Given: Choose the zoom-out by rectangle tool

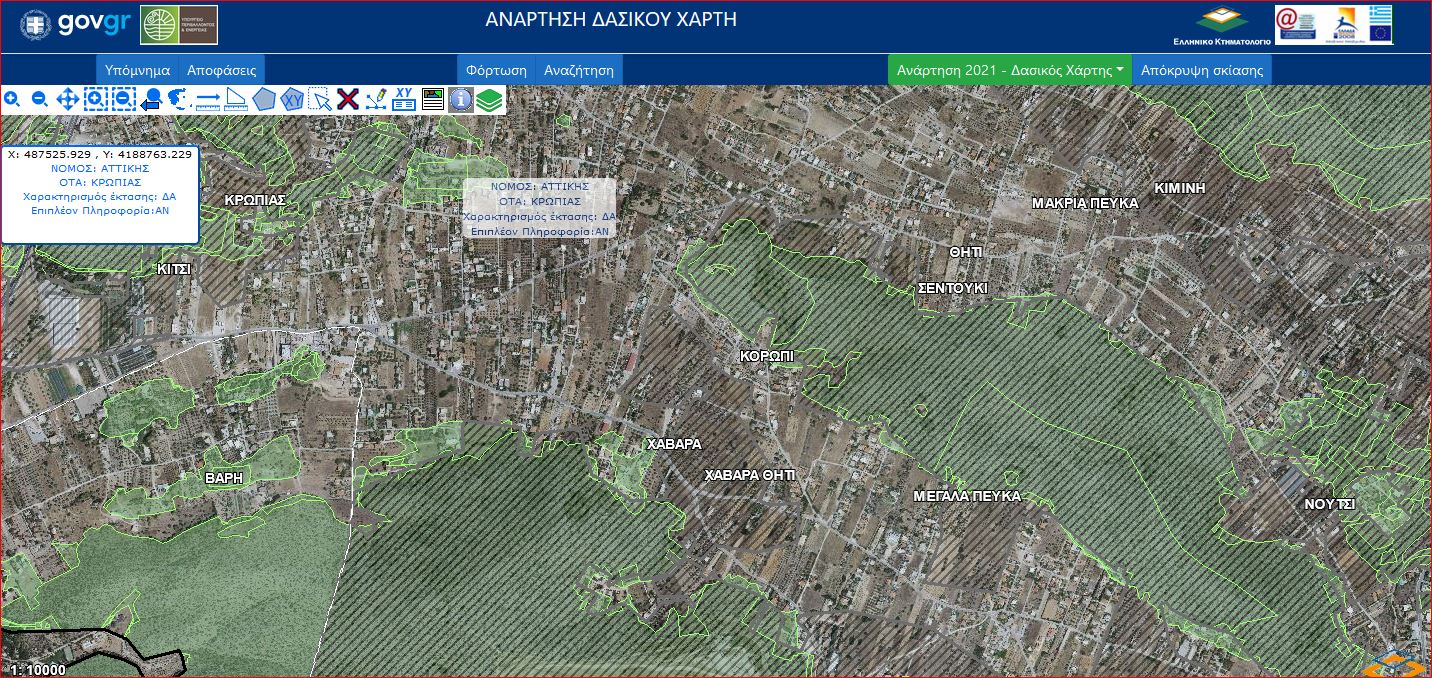Looking at the screenshot, I should click(x=122, y=99).
